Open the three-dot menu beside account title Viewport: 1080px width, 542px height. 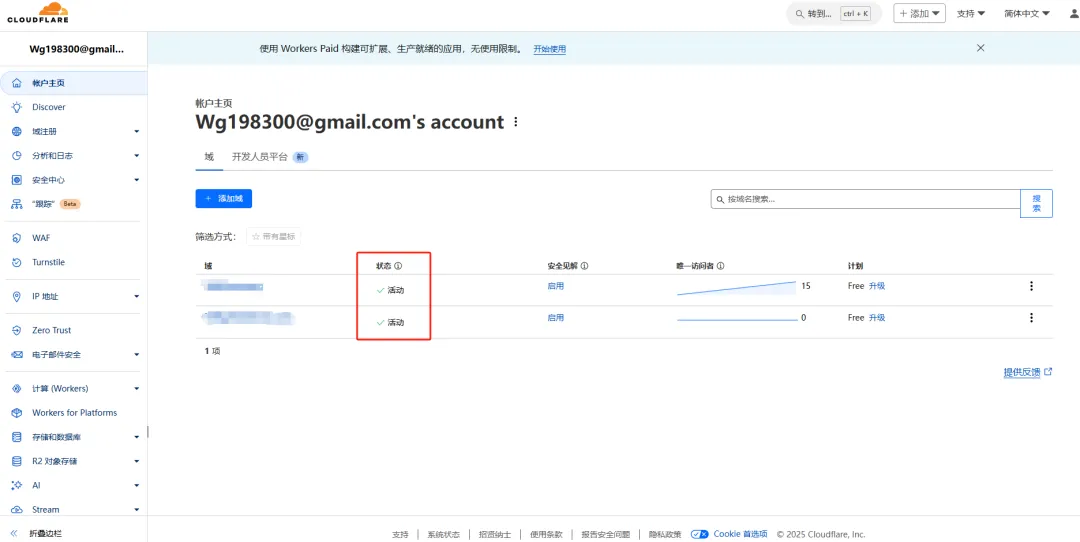pyautogui.click(x=516, y=123)
